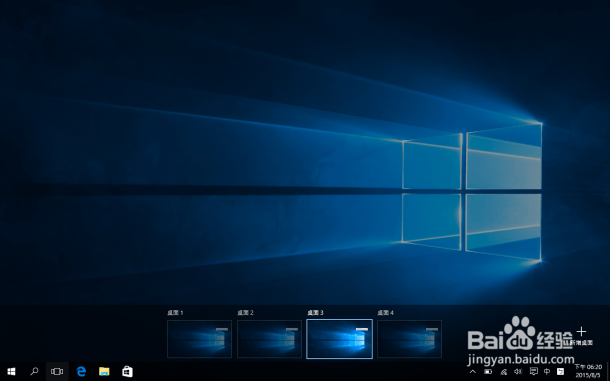Open the Action Center notifications
Viewport: 610px width, 381px height.
click(x=534, y=372)
